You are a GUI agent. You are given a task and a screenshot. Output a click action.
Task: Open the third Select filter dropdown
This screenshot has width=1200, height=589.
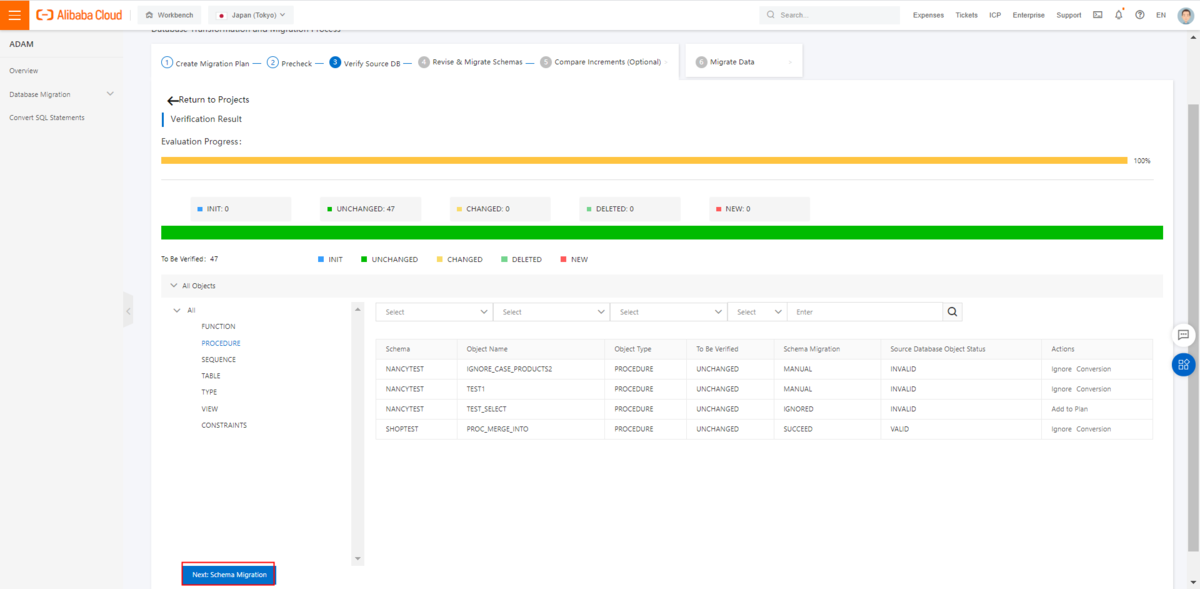(x=669, y=312)
